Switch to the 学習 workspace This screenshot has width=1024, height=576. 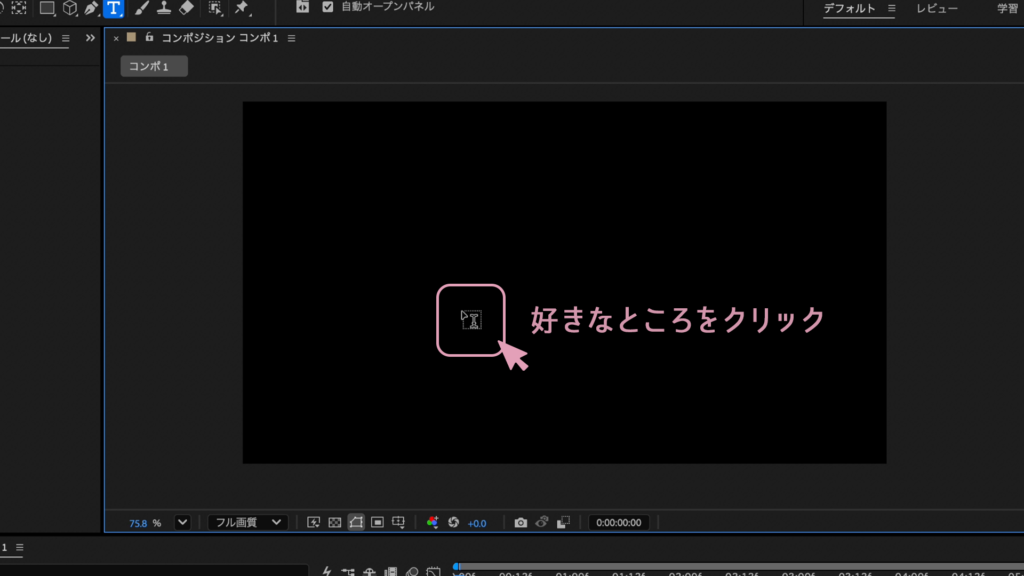tap(1010, 8)
